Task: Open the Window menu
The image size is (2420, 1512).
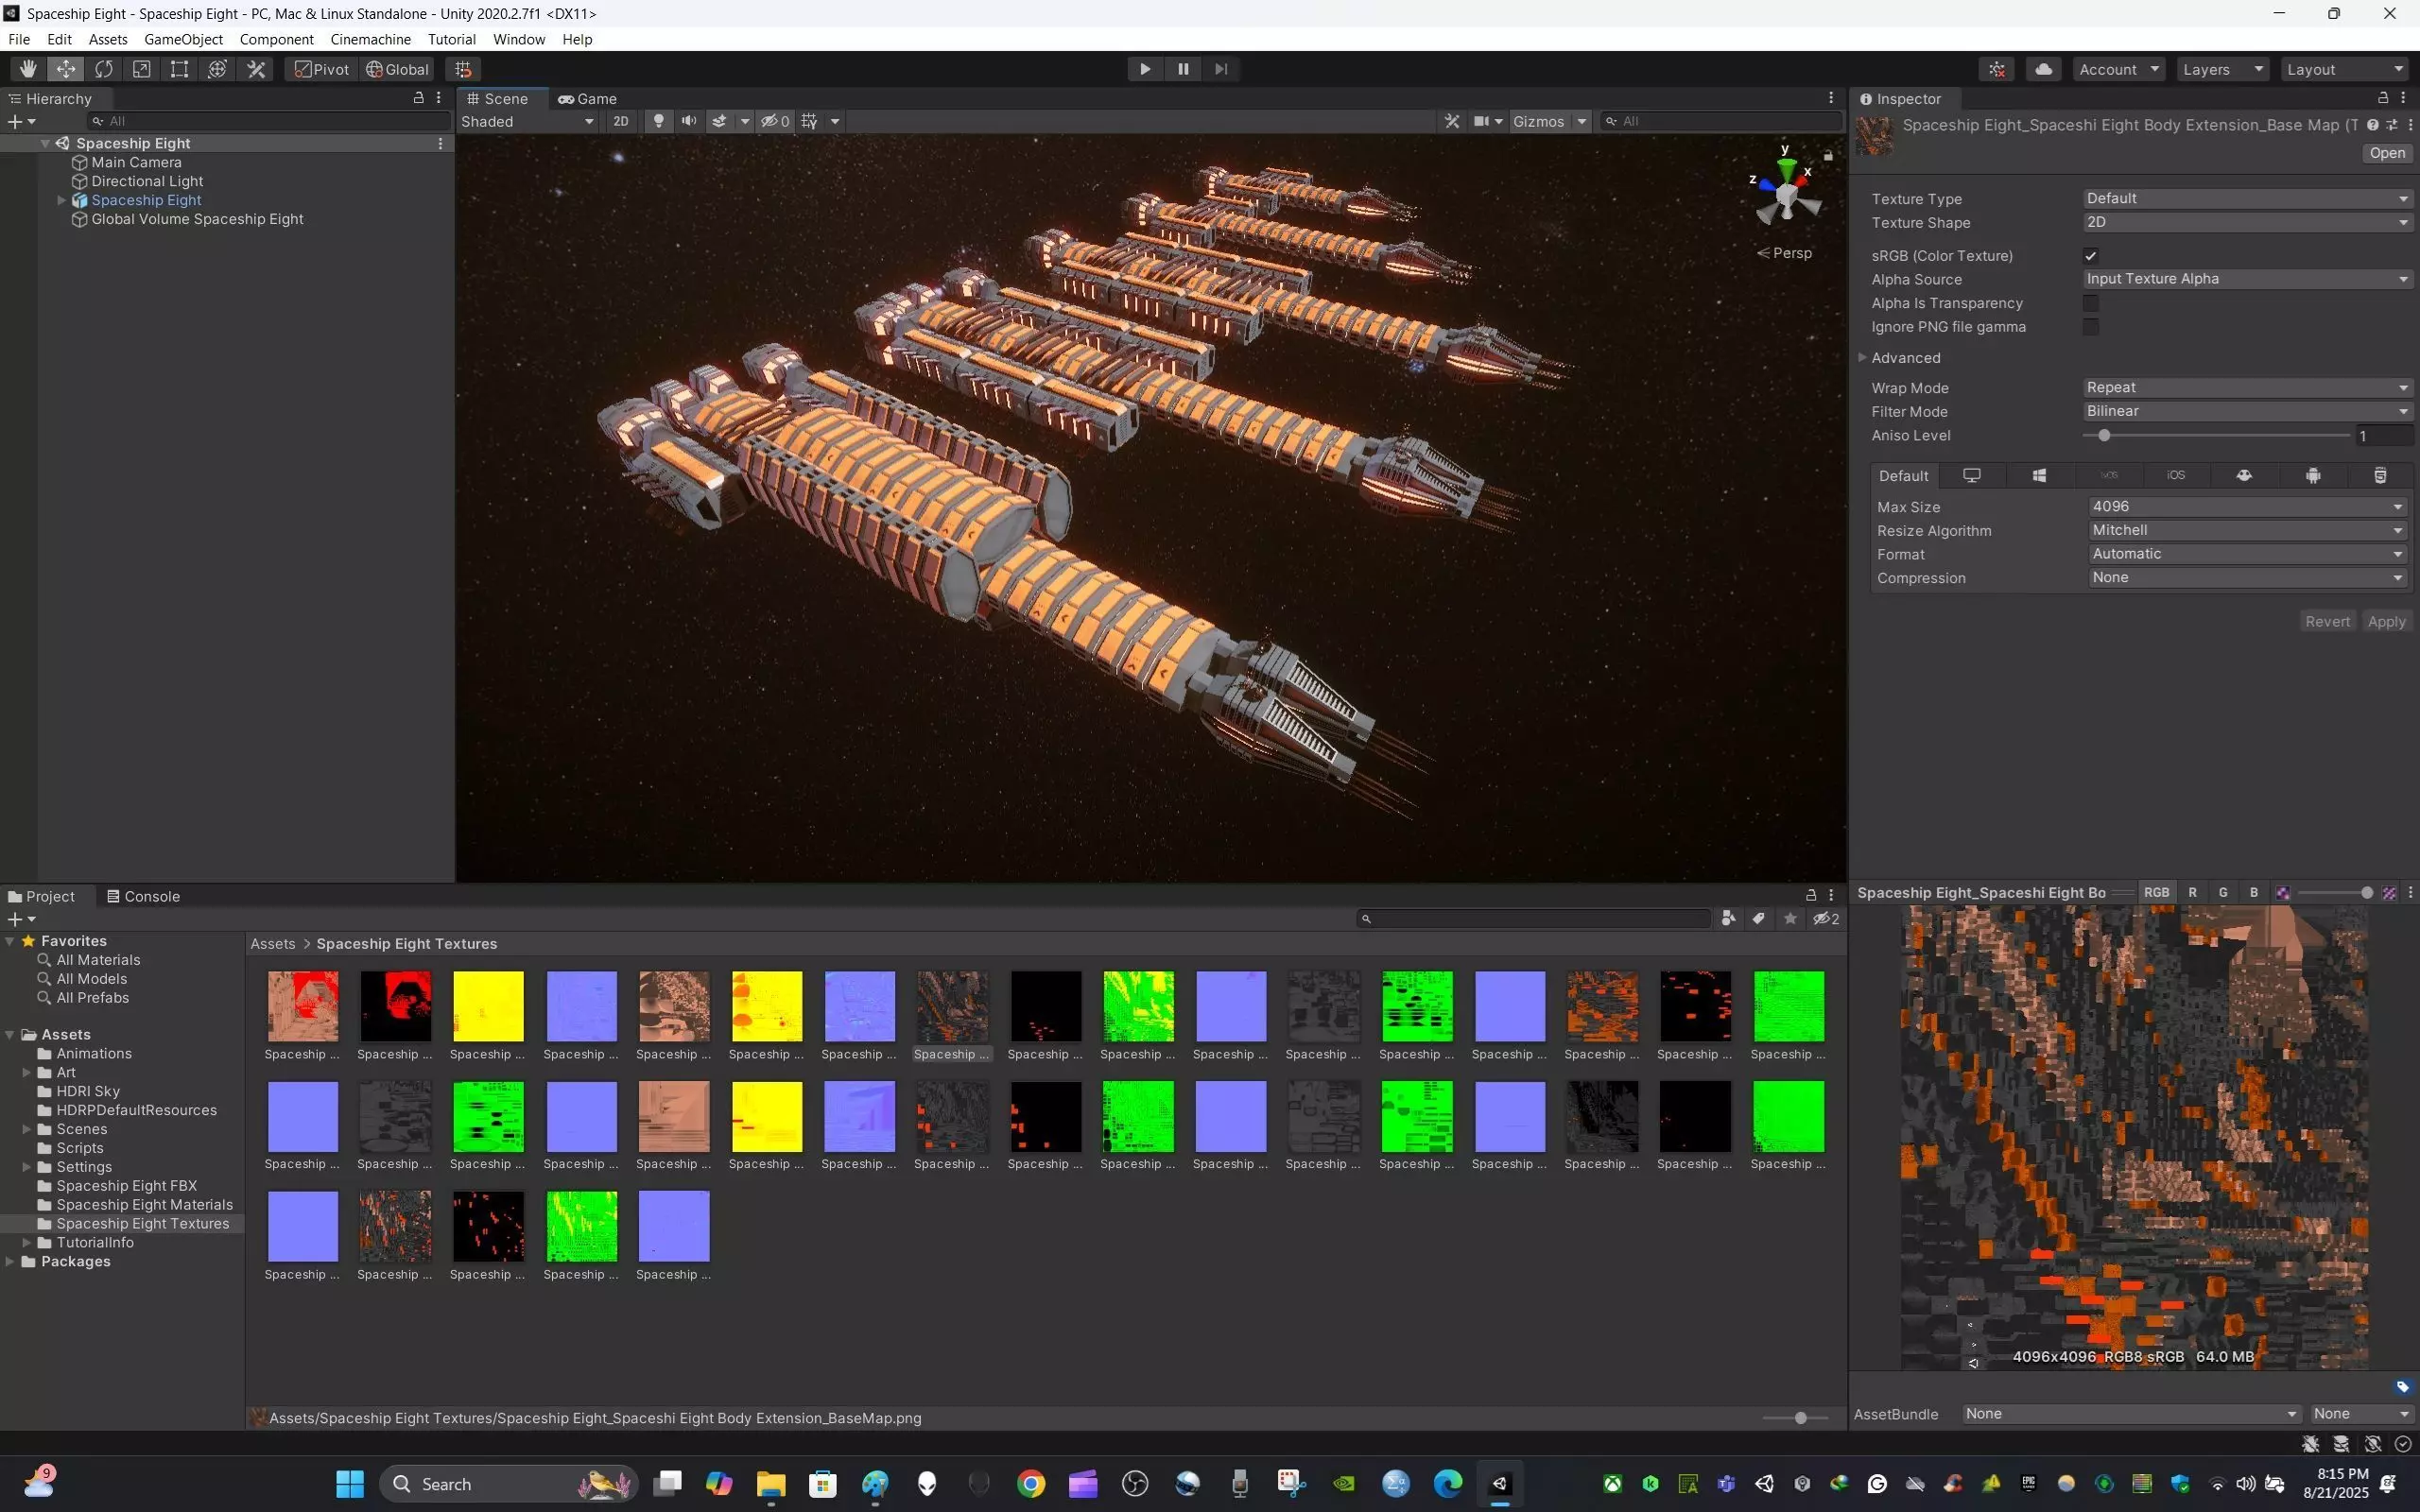Action: pos(519,39)
